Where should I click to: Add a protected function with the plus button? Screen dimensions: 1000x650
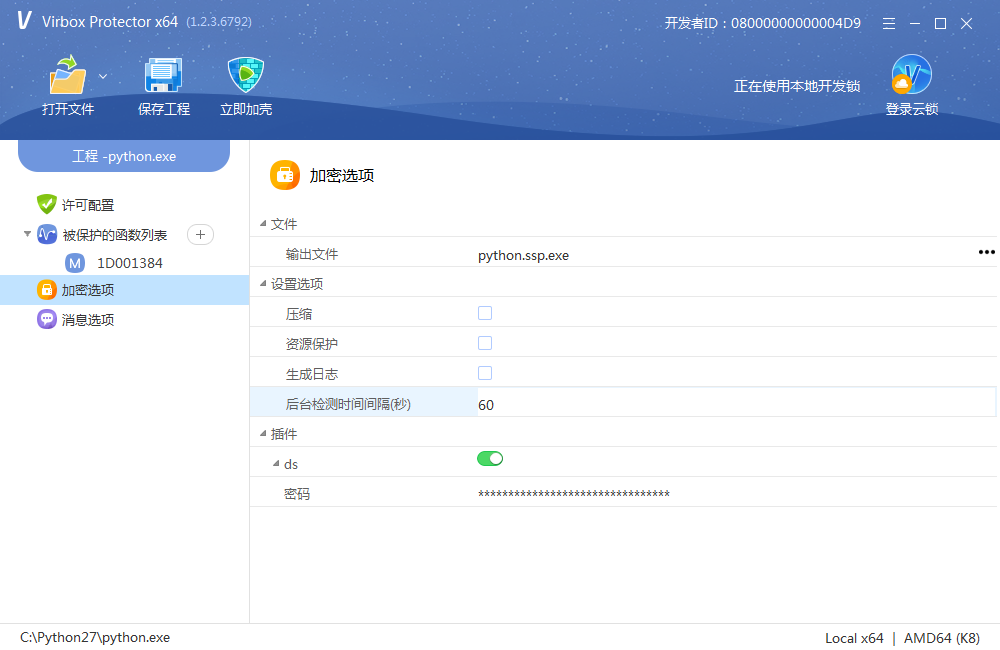coord(200,235)
